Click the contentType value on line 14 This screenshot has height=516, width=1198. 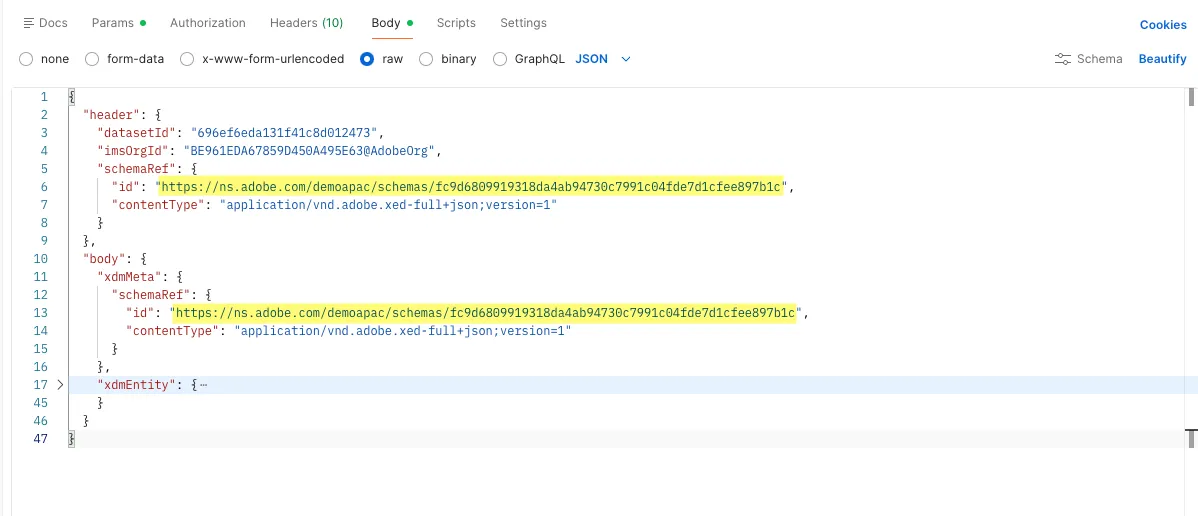click(403, 331)
